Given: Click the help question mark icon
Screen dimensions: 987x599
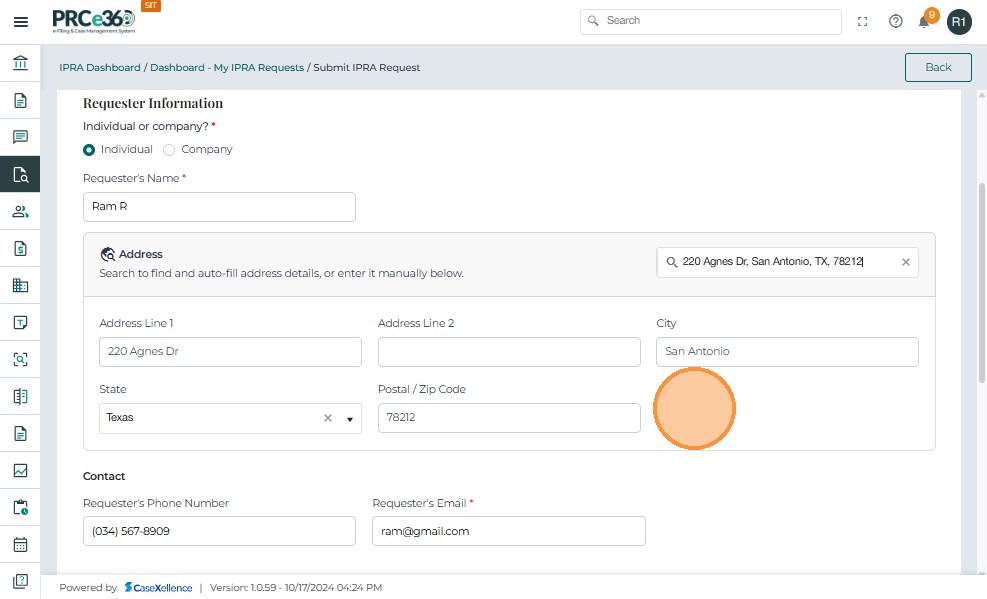Looking at the screenshot, I should click(x=896, y=21).
